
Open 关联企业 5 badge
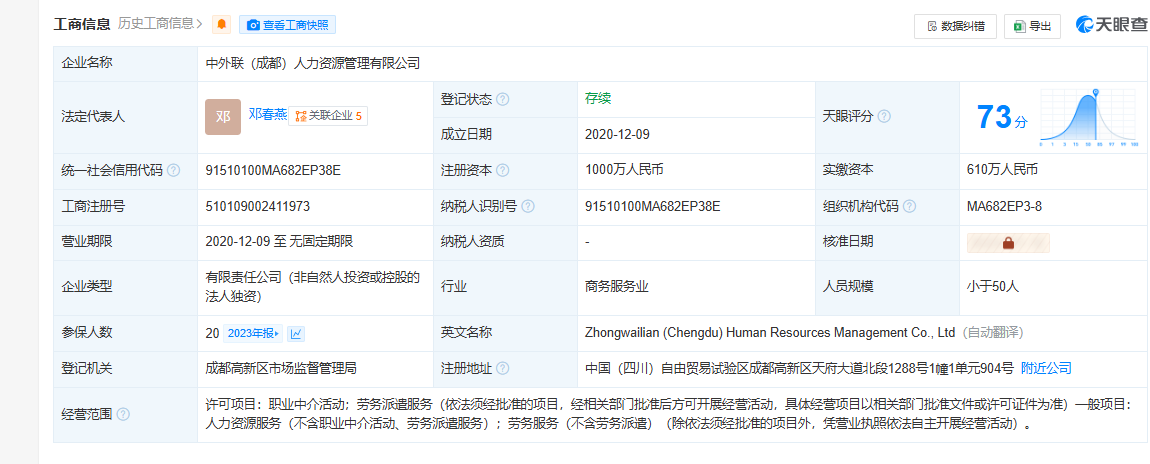click(x=329, y=116)
